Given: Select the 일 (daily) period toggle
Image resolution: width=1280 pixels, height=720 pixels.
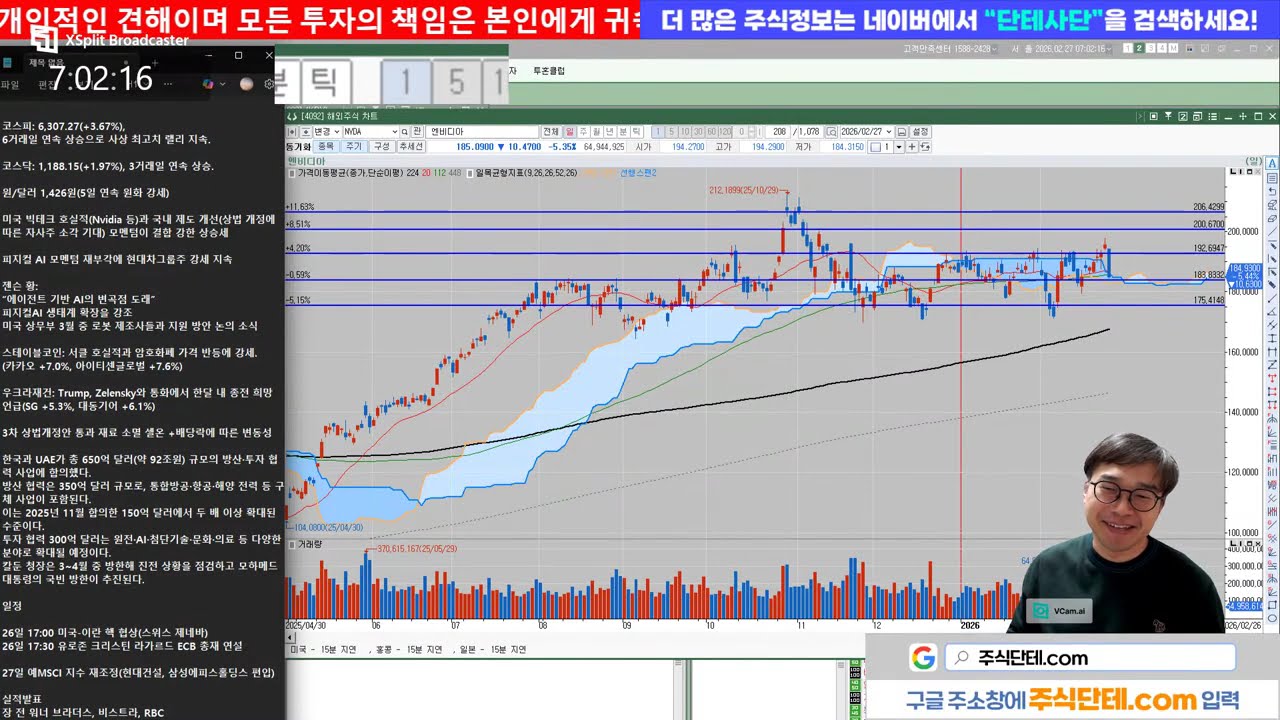Looking at the screenshot, I should [x=569, y=132].
